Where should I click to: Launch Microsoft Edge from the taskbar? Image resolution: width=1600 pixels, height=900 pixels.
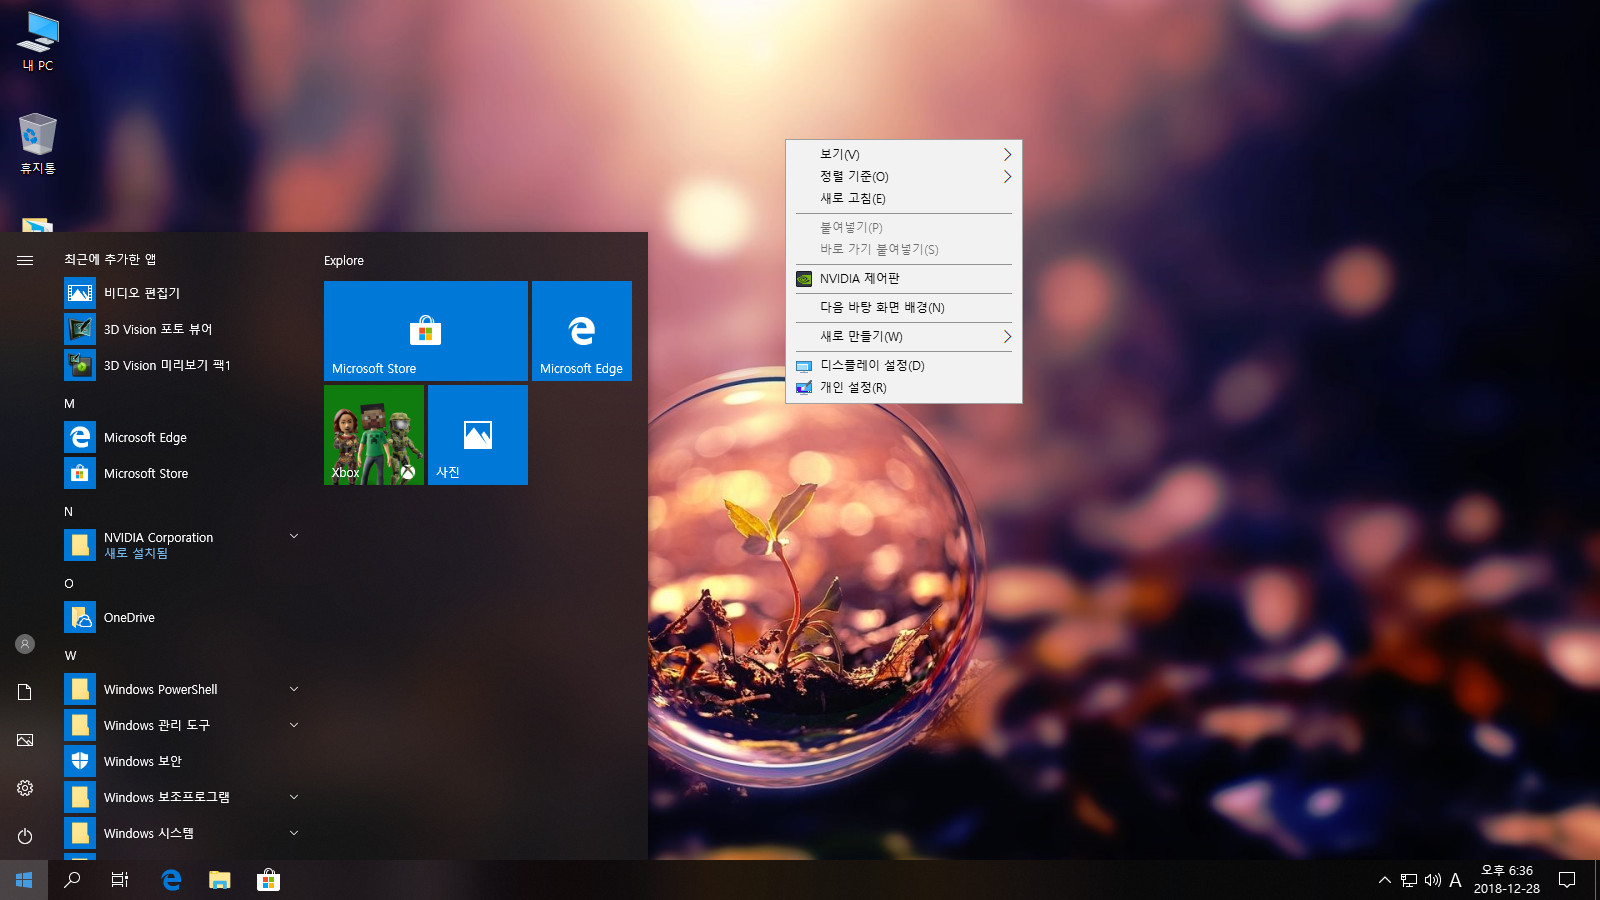tap(171, 880)
